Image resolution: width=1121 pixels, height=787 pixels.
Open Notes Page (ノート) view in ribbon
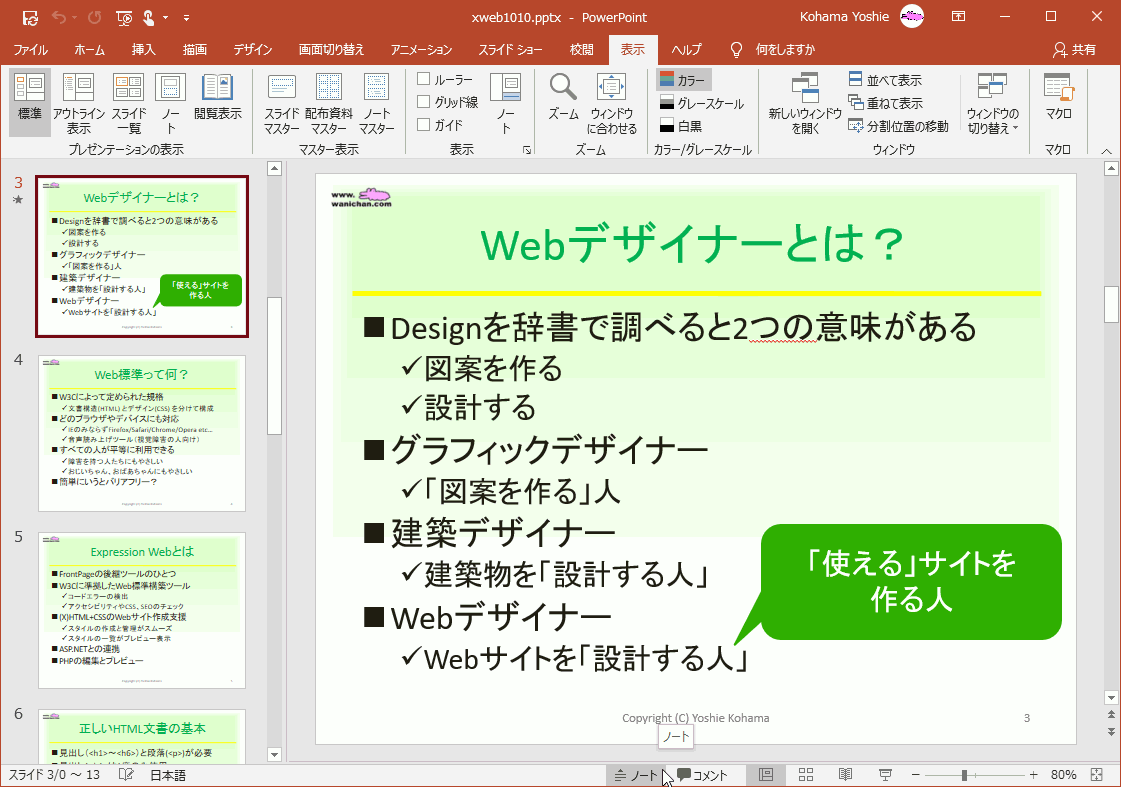pyautogui.click(x=170, y=103)
